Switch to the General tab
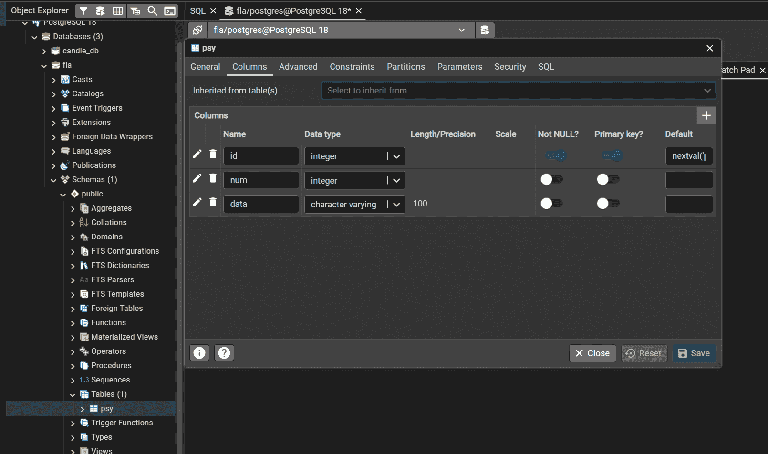The height and width of the screenshot is (454, 768). pos(205,67)
